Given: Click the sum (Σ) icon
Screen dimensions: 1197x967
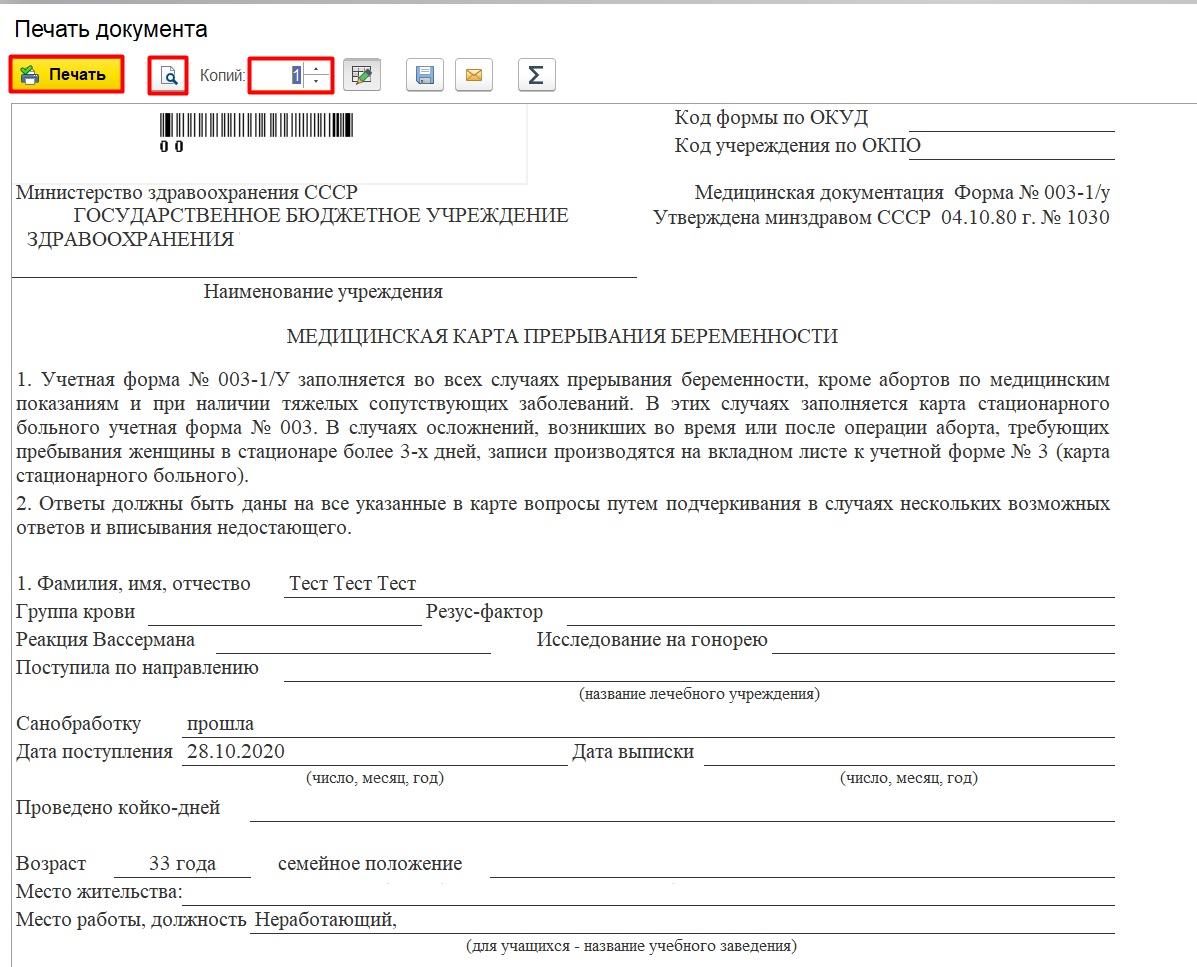Looking at the screenshot, I should (x=536, y=74).
